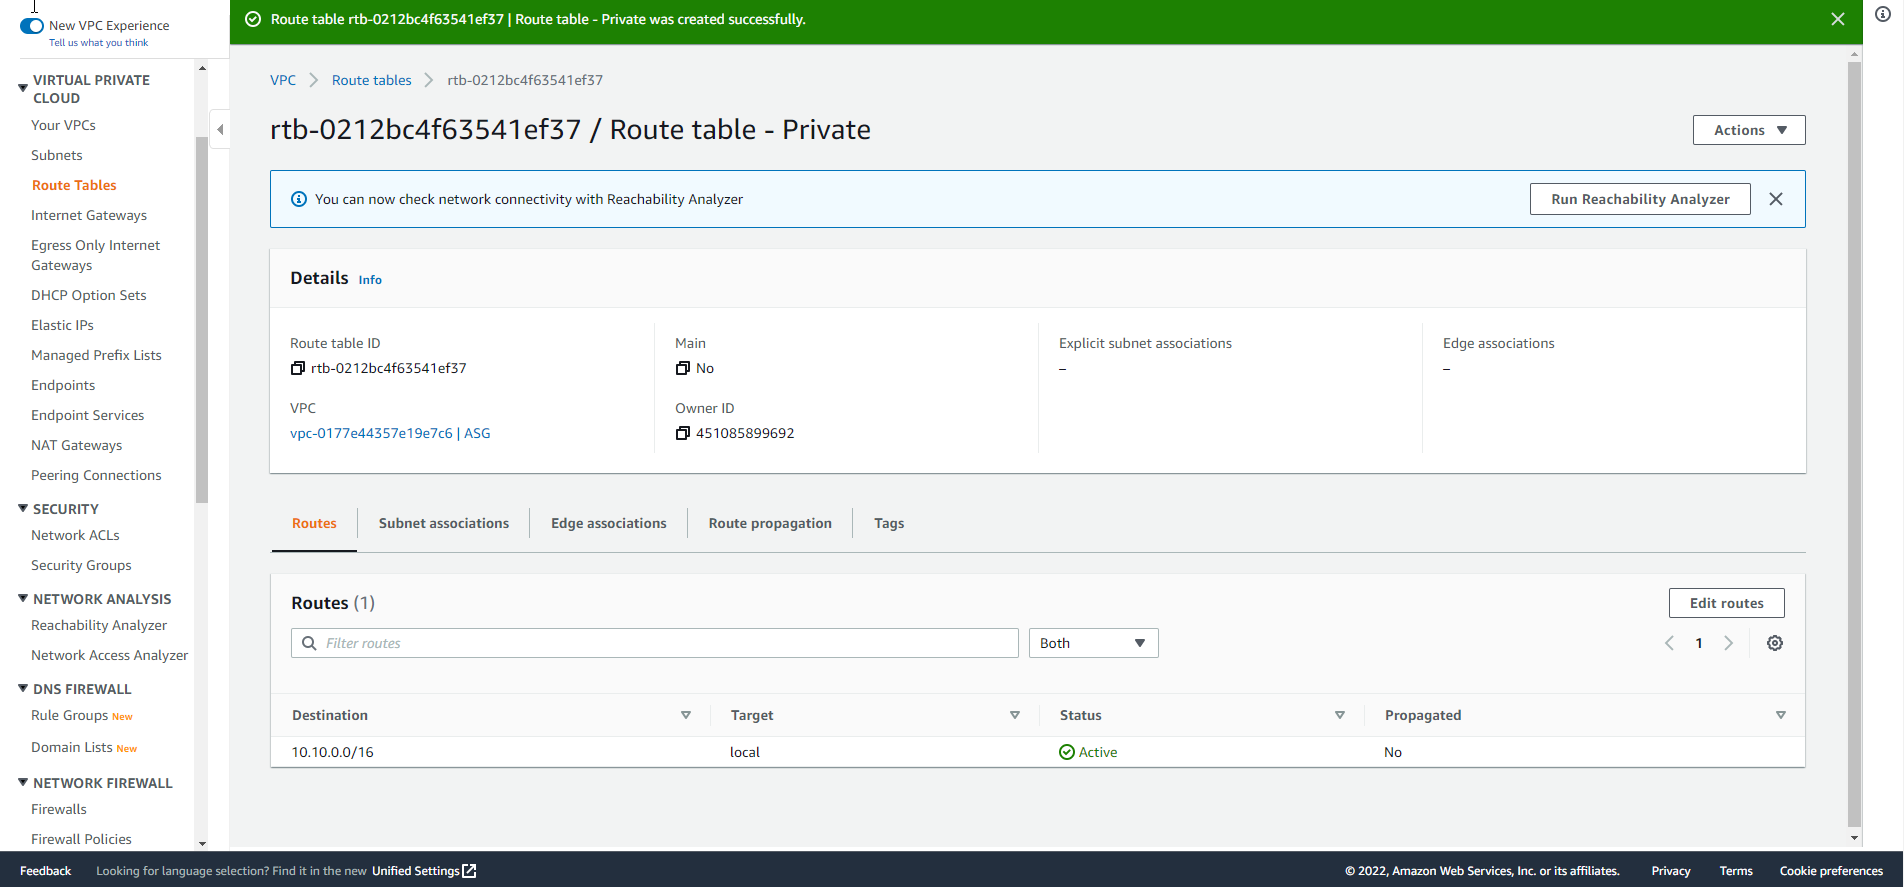Image resolution: width=1904 pixels, height=887 pixels.
Task: Collapse the Virtual Private Cloud section
Action: point(23,88)
